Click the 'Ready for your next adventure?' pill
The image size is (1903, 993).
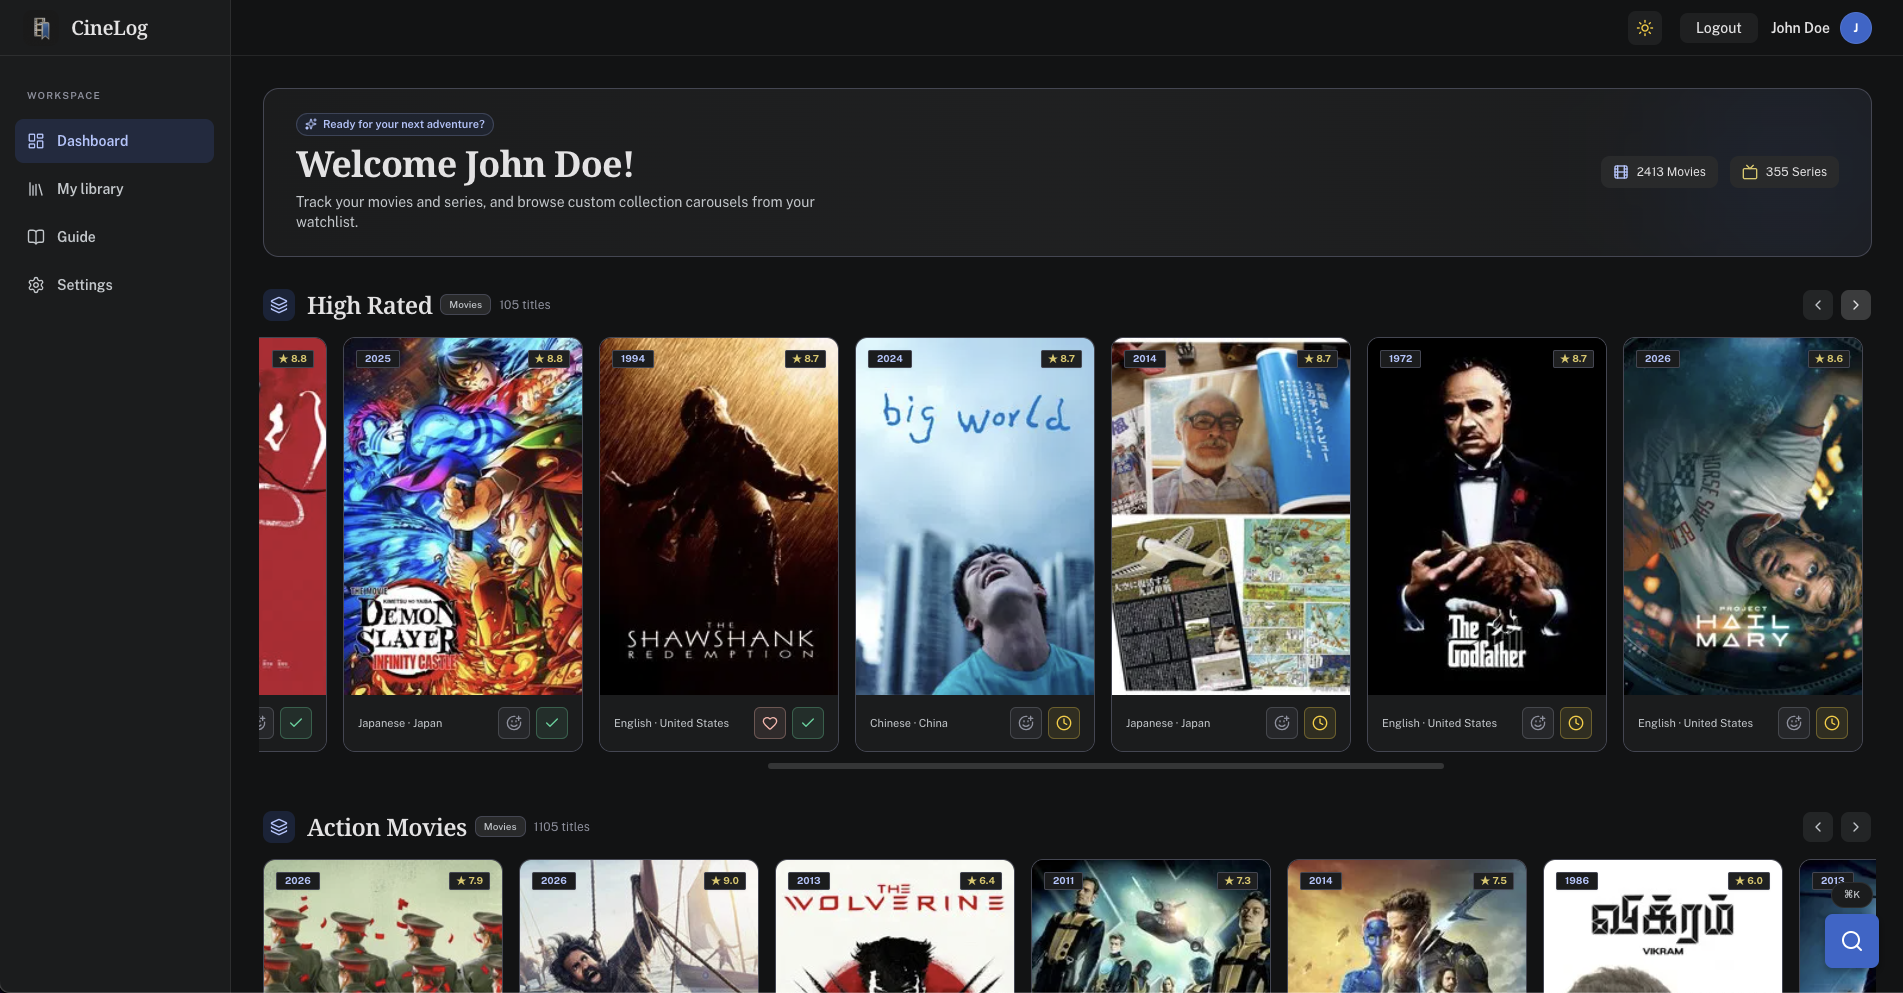pos(395,124)
